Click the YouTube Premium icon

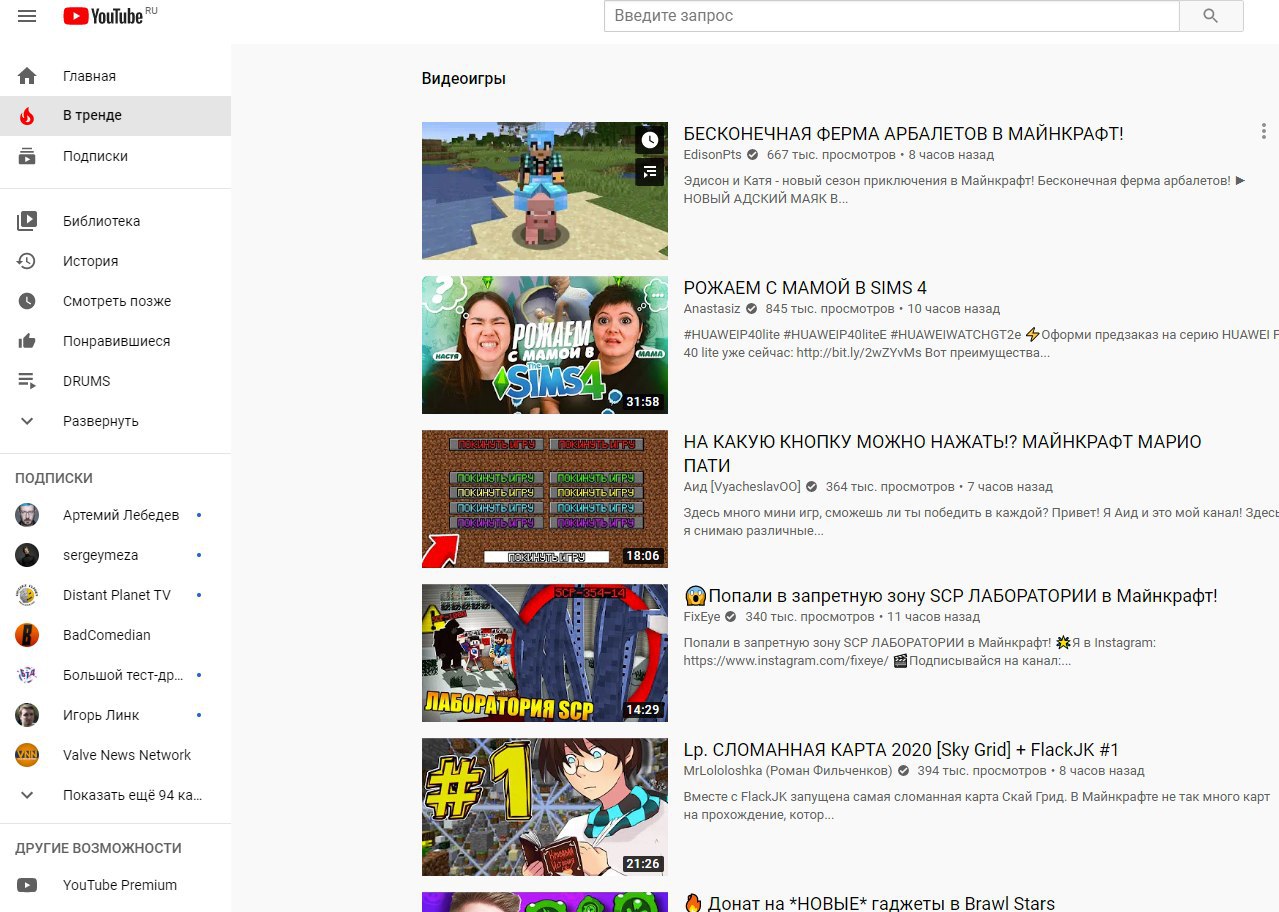pyautogui.click(x=27, y=885)
